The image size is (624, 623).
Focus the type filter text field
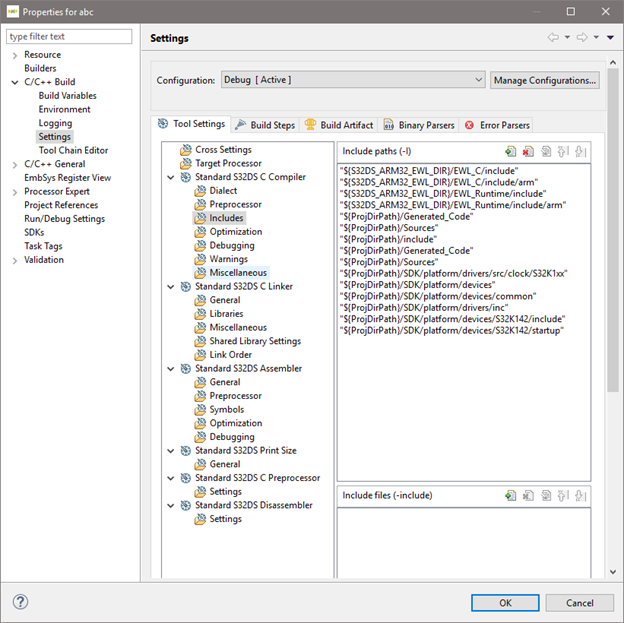(x=69, y=36)
